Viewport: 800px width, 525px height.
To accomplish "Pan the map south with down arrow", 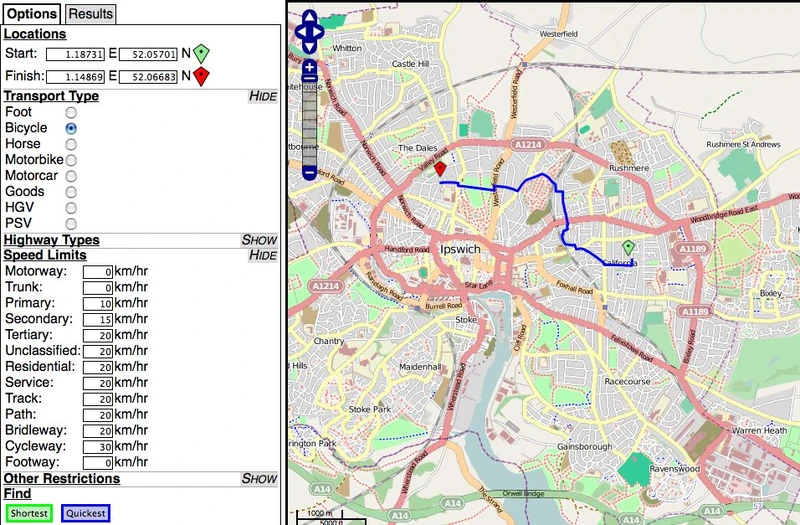I will pyautogui.click(x=310, y=47).
